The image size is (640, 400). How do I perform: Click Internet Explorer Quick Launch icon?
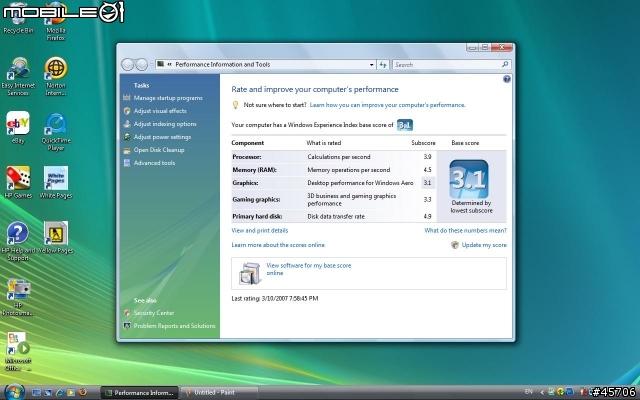[60, 393]
